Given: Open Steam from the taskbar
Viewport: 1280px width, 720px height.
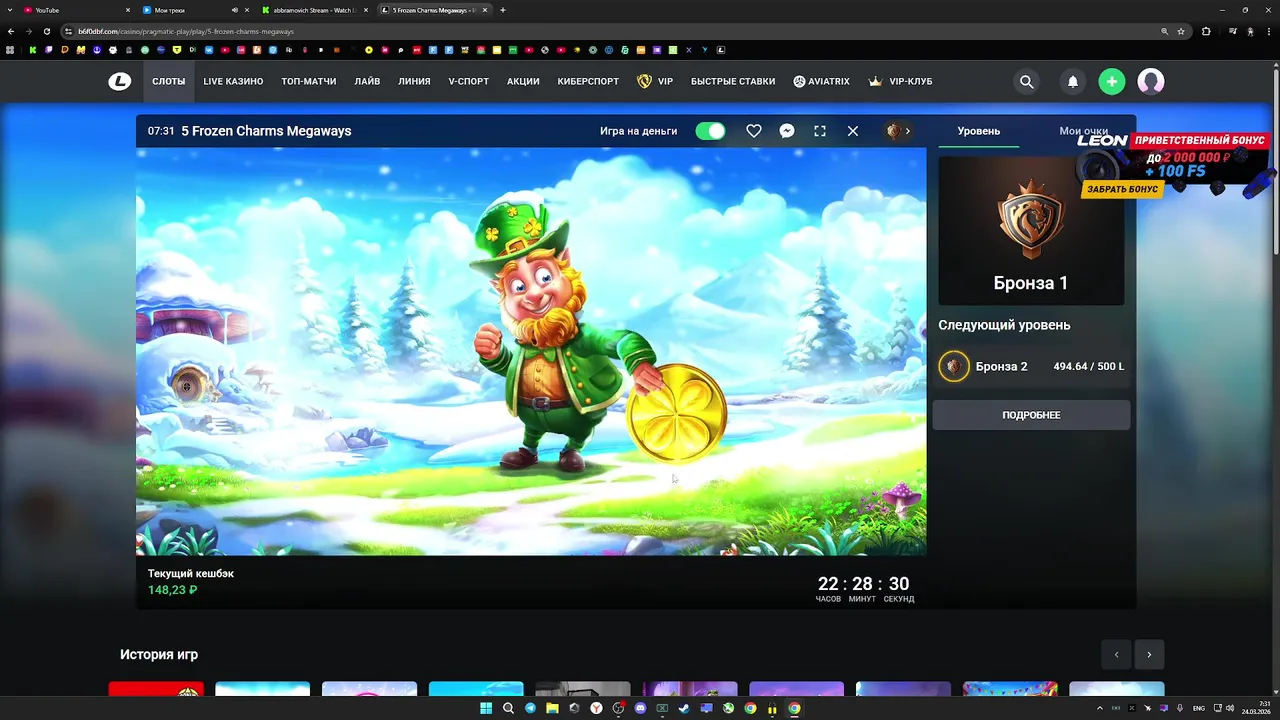Looking at the screenshot, I should pos(684,708).
